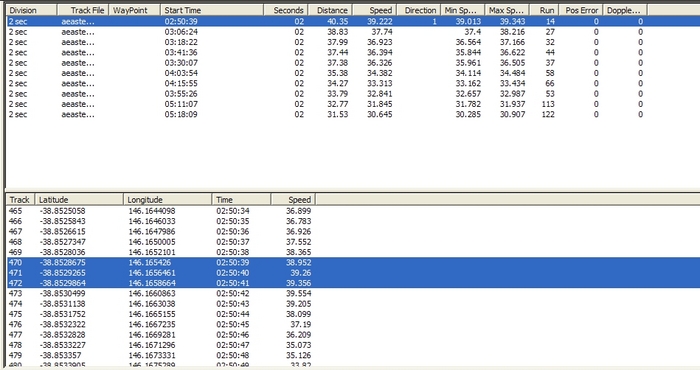Select the run starting at 04:15:55

[353, 83]
